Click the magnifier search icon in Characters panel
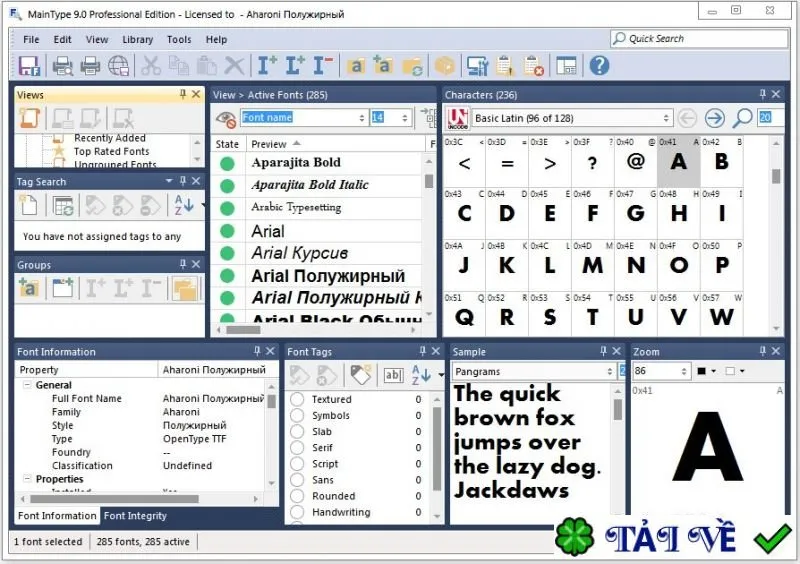The width and height of the screenshot is (800, 564). [x=742, y=118]
